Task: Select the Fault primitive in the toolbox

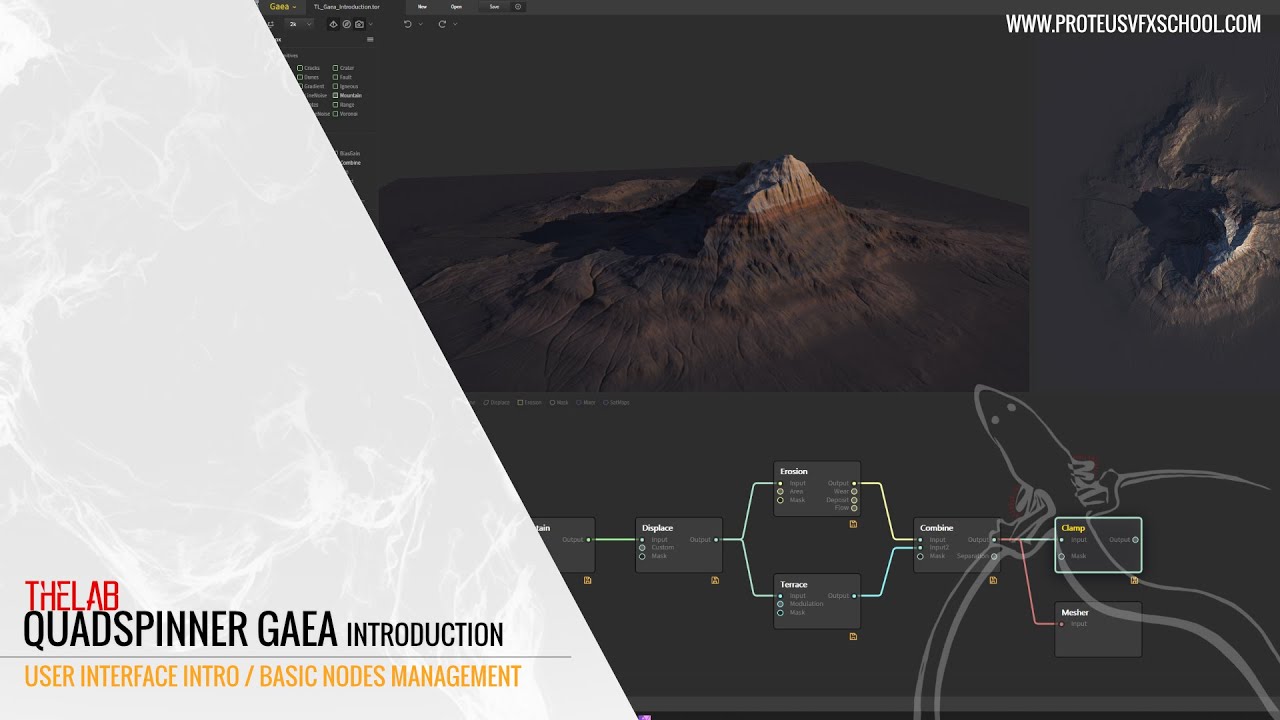Action: [342, 77]
